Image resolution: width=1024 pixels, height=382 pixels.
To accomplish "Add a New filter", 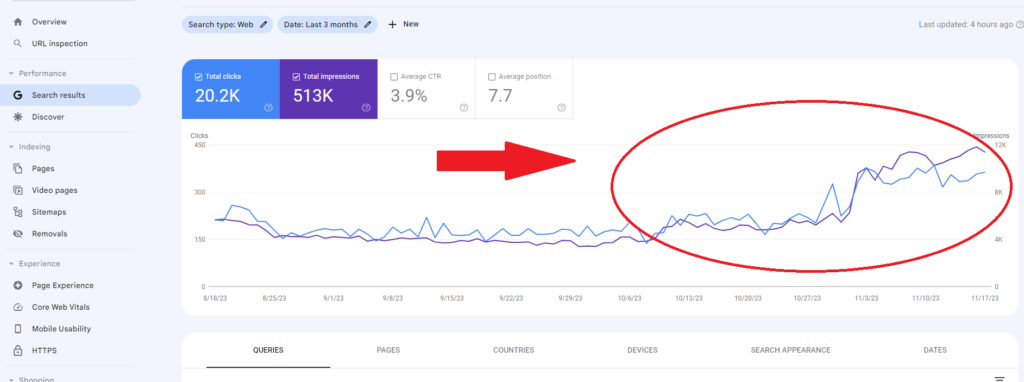I will pos(404,24).
